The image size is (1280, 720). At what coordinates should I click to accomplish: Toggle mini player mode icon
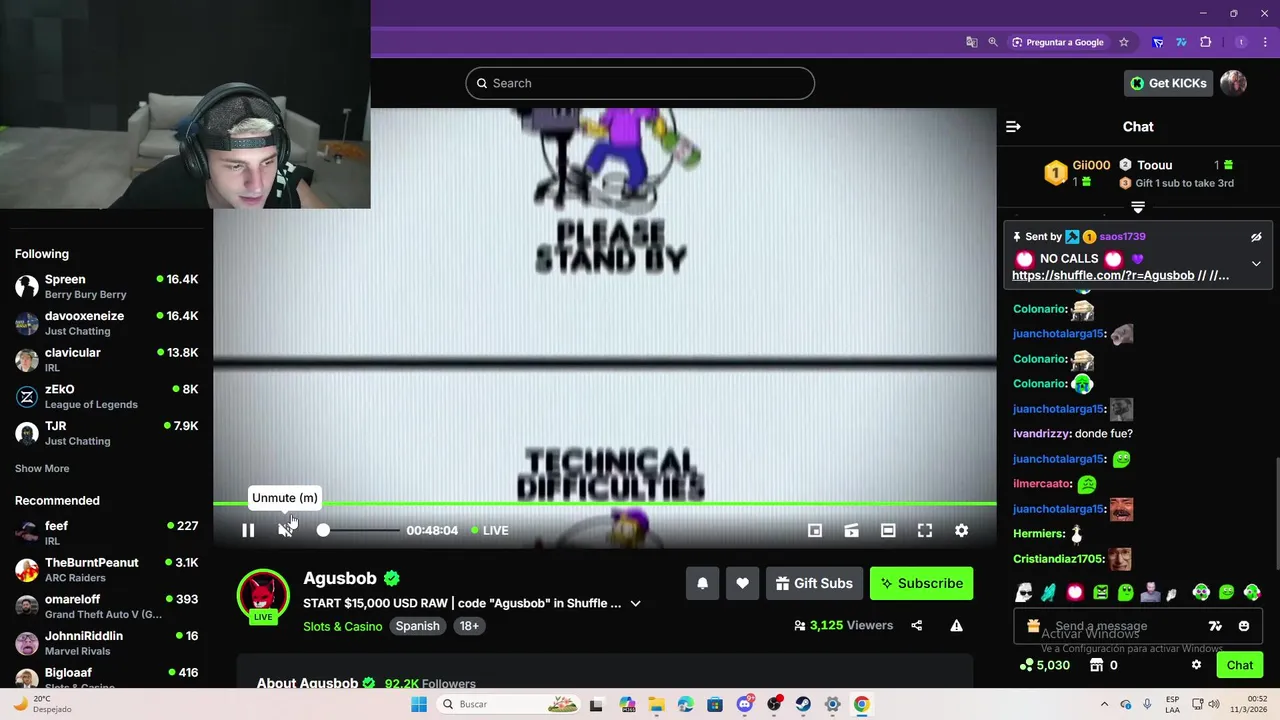[815, 530]
